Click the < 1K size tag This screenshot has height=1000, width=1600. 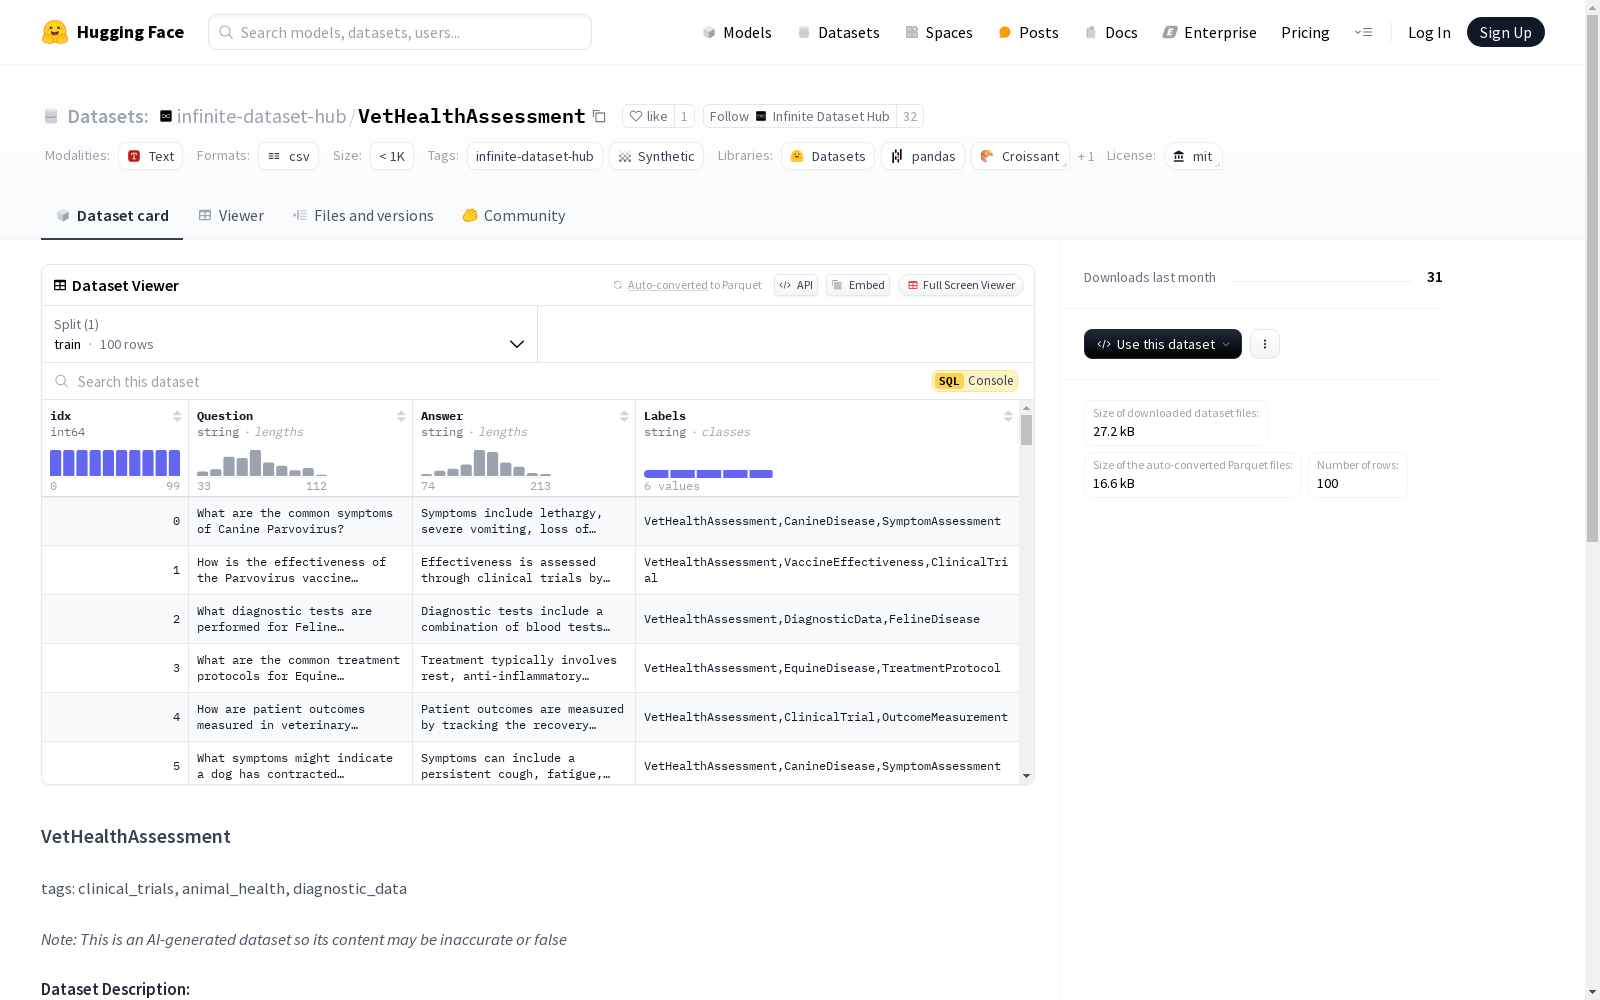click(392, 156)
